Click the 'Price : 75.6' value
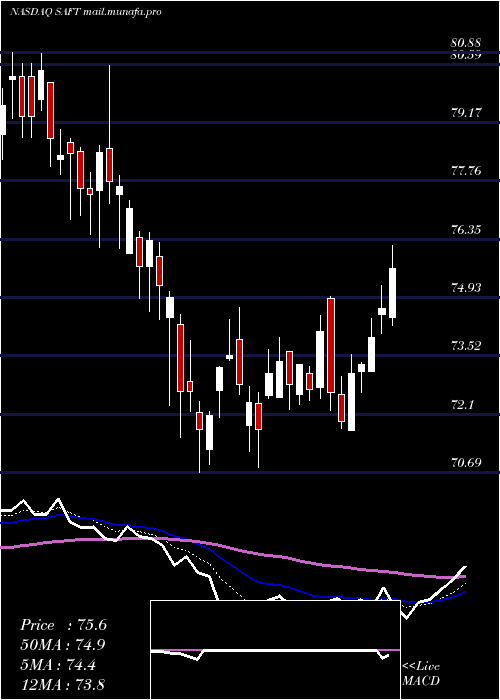The height and width of the screenshot is (700, 500). point(63,625)
